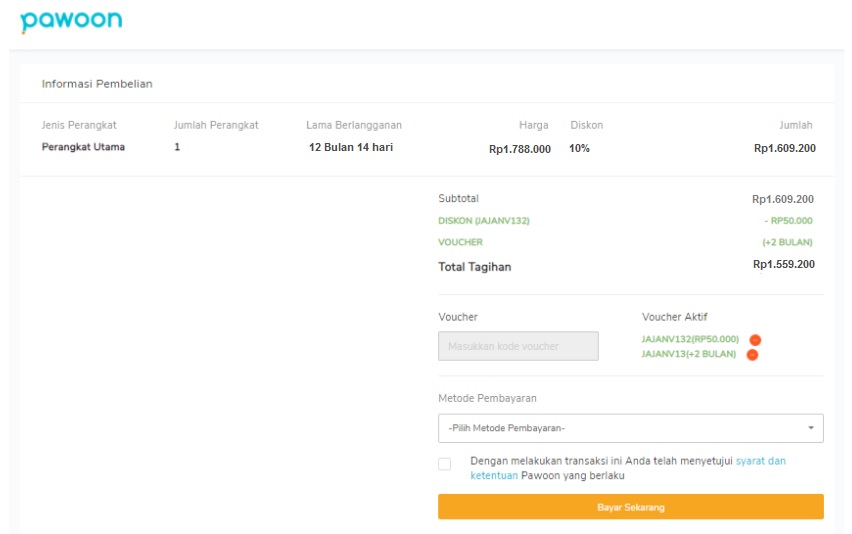Viewport: 852px width, 534px height.
Task: Click the Subtotal amount Rp1.609.200
Action: coord(783,199)
